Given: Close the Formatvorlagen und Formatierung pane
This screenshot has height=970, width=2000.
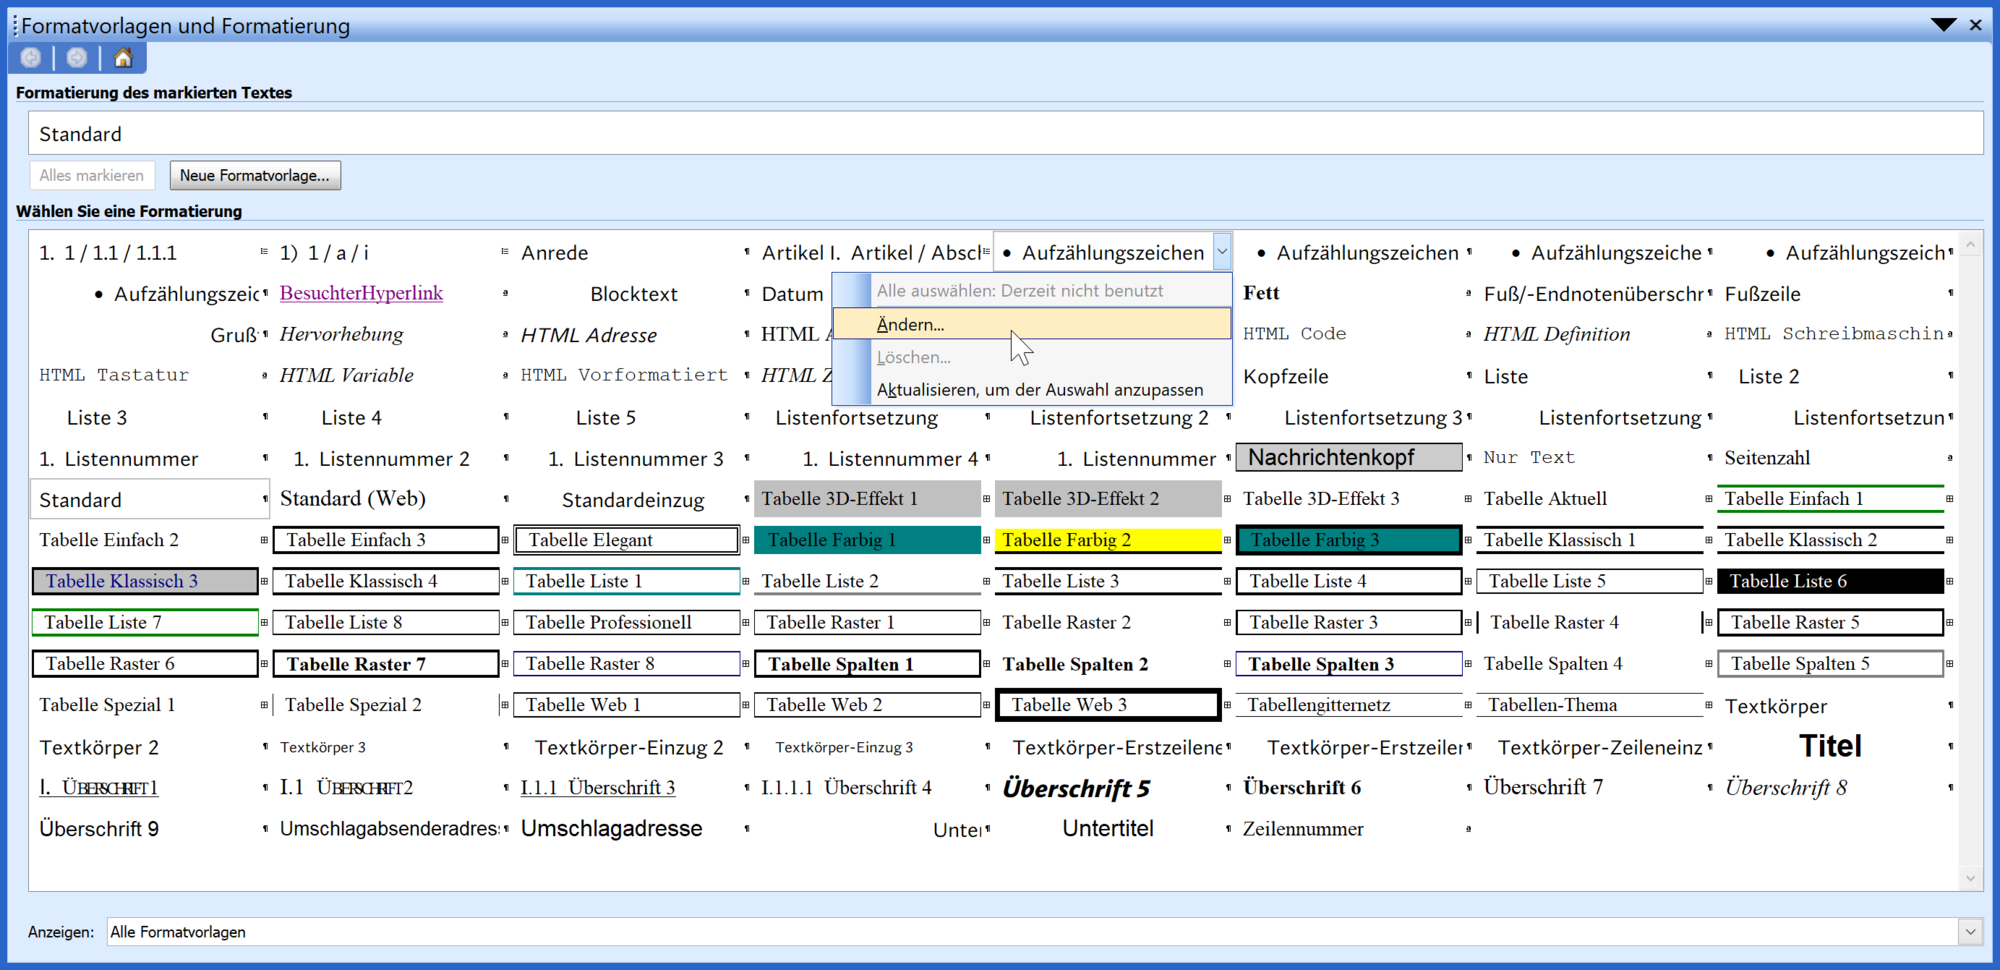Looking at the screenshot, I should [x=1976, y=25].
